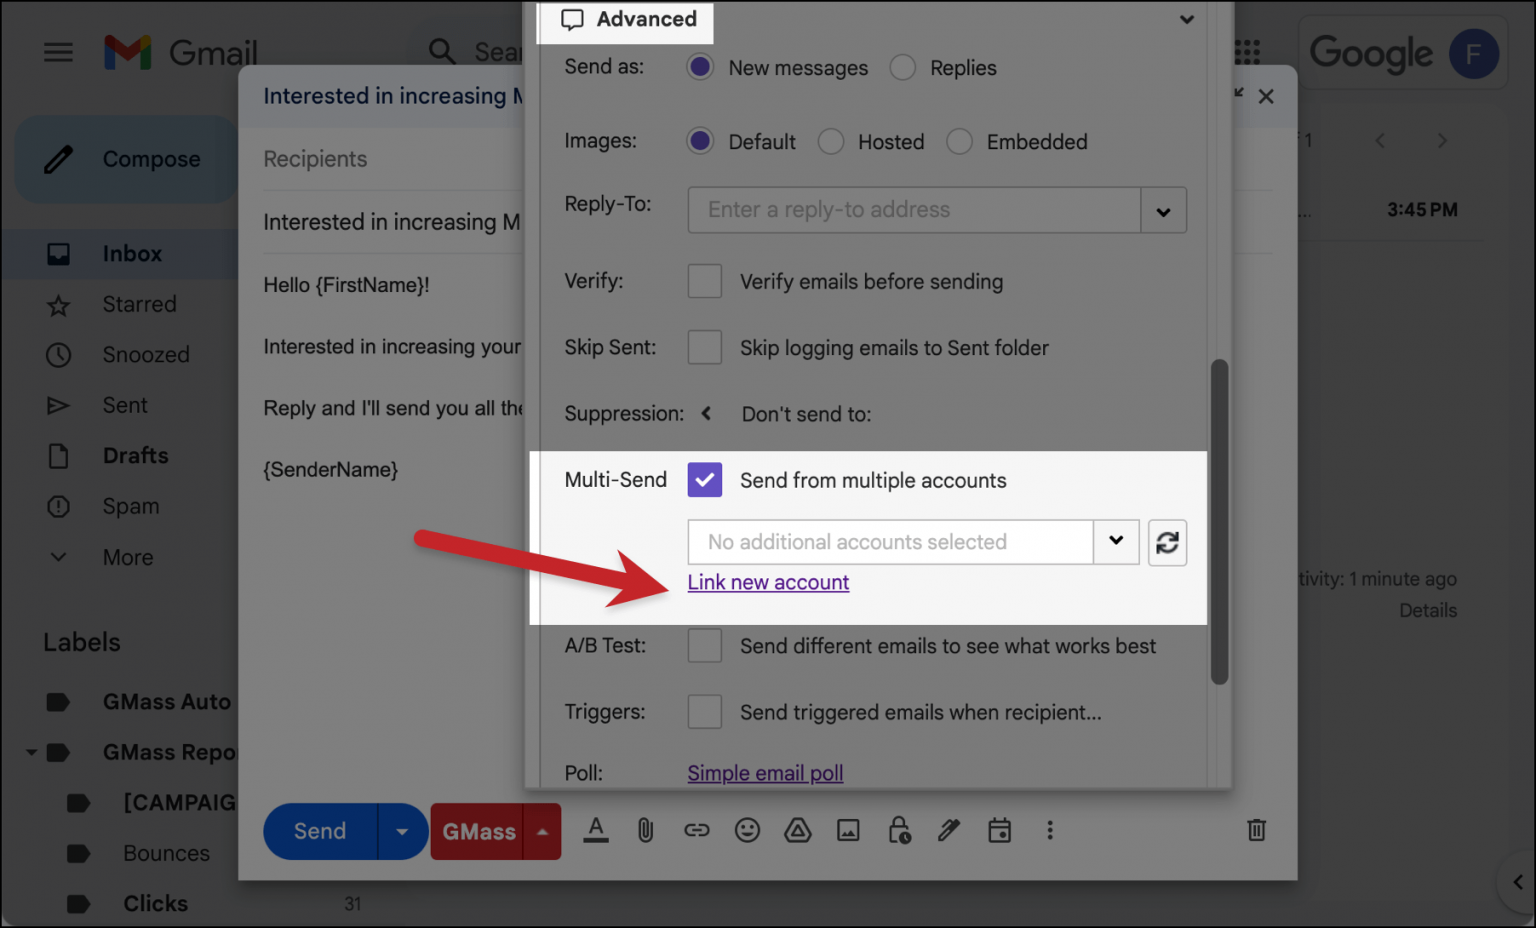Open formatting options in compose toolbar
The height and width of the screenshot is (928, 1536).
[596, 830]
